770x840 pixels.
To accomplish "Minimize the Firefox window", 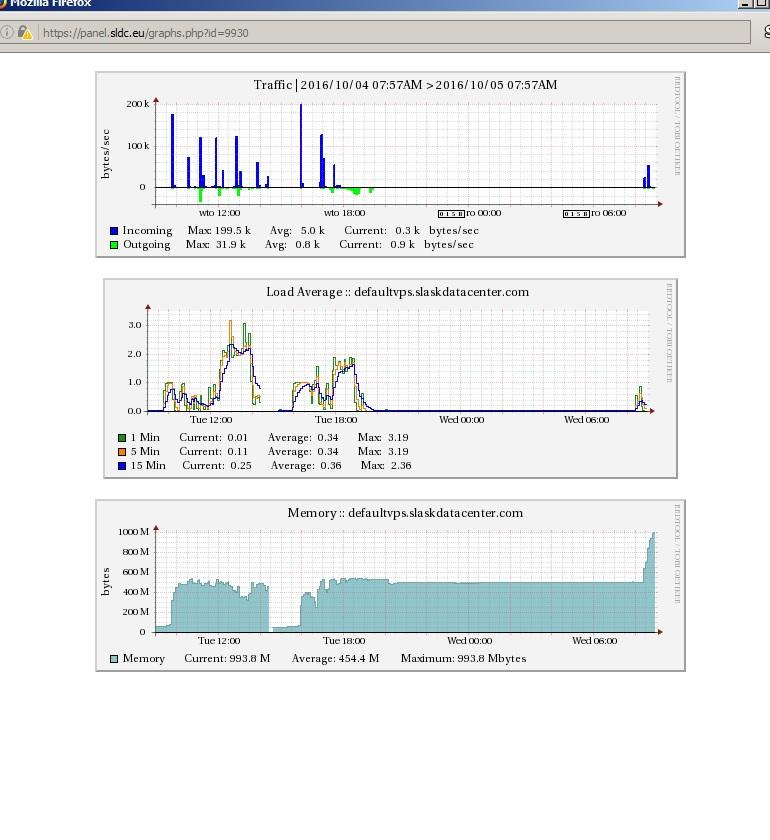I will [745, 3].
